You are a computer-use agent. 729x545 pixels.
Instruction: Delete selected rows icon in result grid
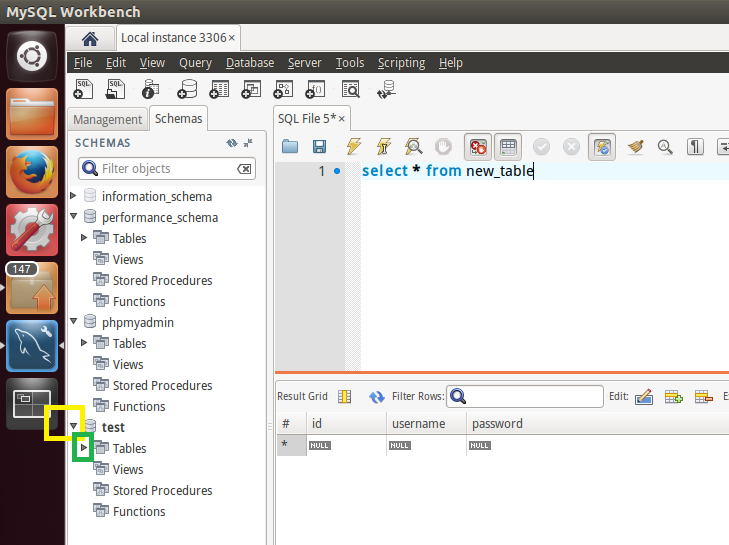(x=703, y=397)
